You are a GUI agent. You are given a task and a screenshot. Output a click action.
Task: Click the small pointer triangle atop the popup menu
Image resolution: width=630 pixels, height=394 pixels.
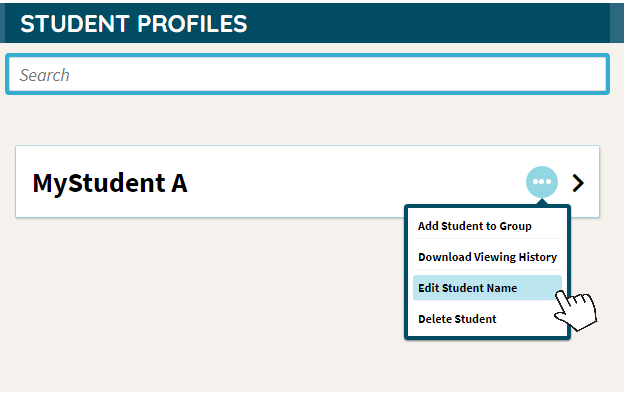tap(542, 201)
